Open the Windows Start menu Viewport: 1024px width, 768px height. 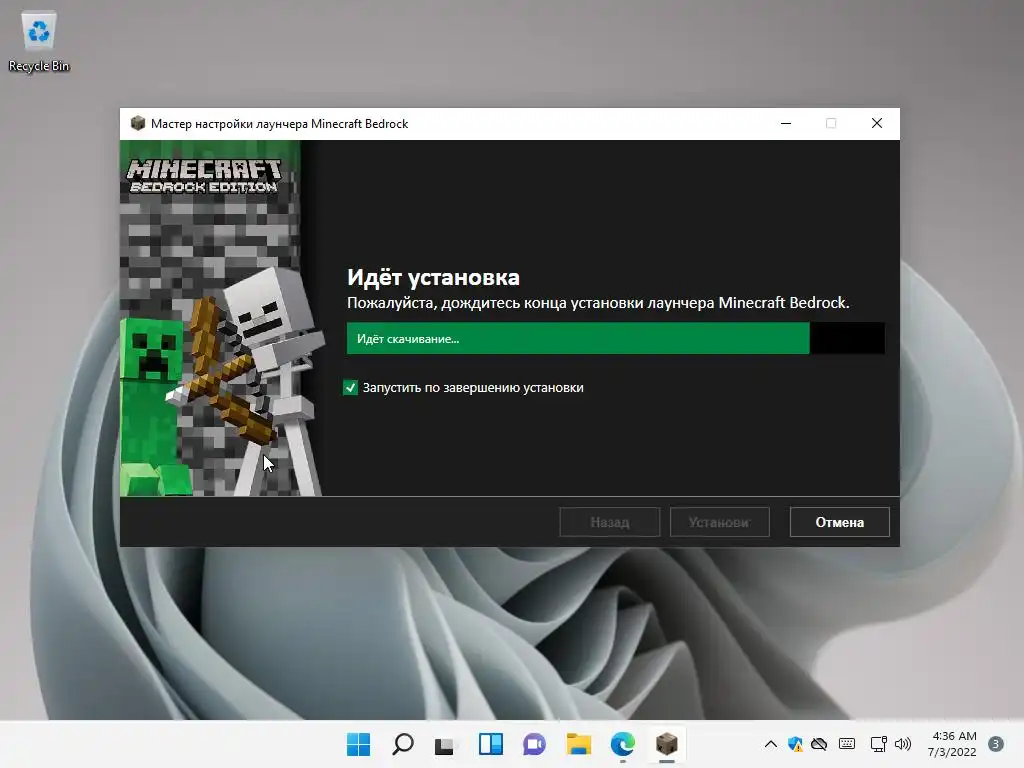[358, 744]
